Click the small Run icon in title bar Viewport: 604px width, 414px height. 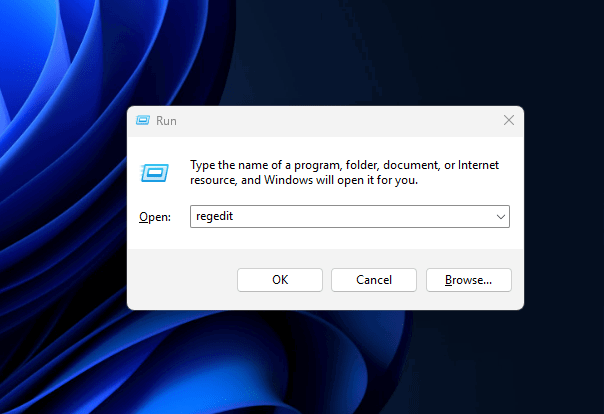tap(142, 120)
